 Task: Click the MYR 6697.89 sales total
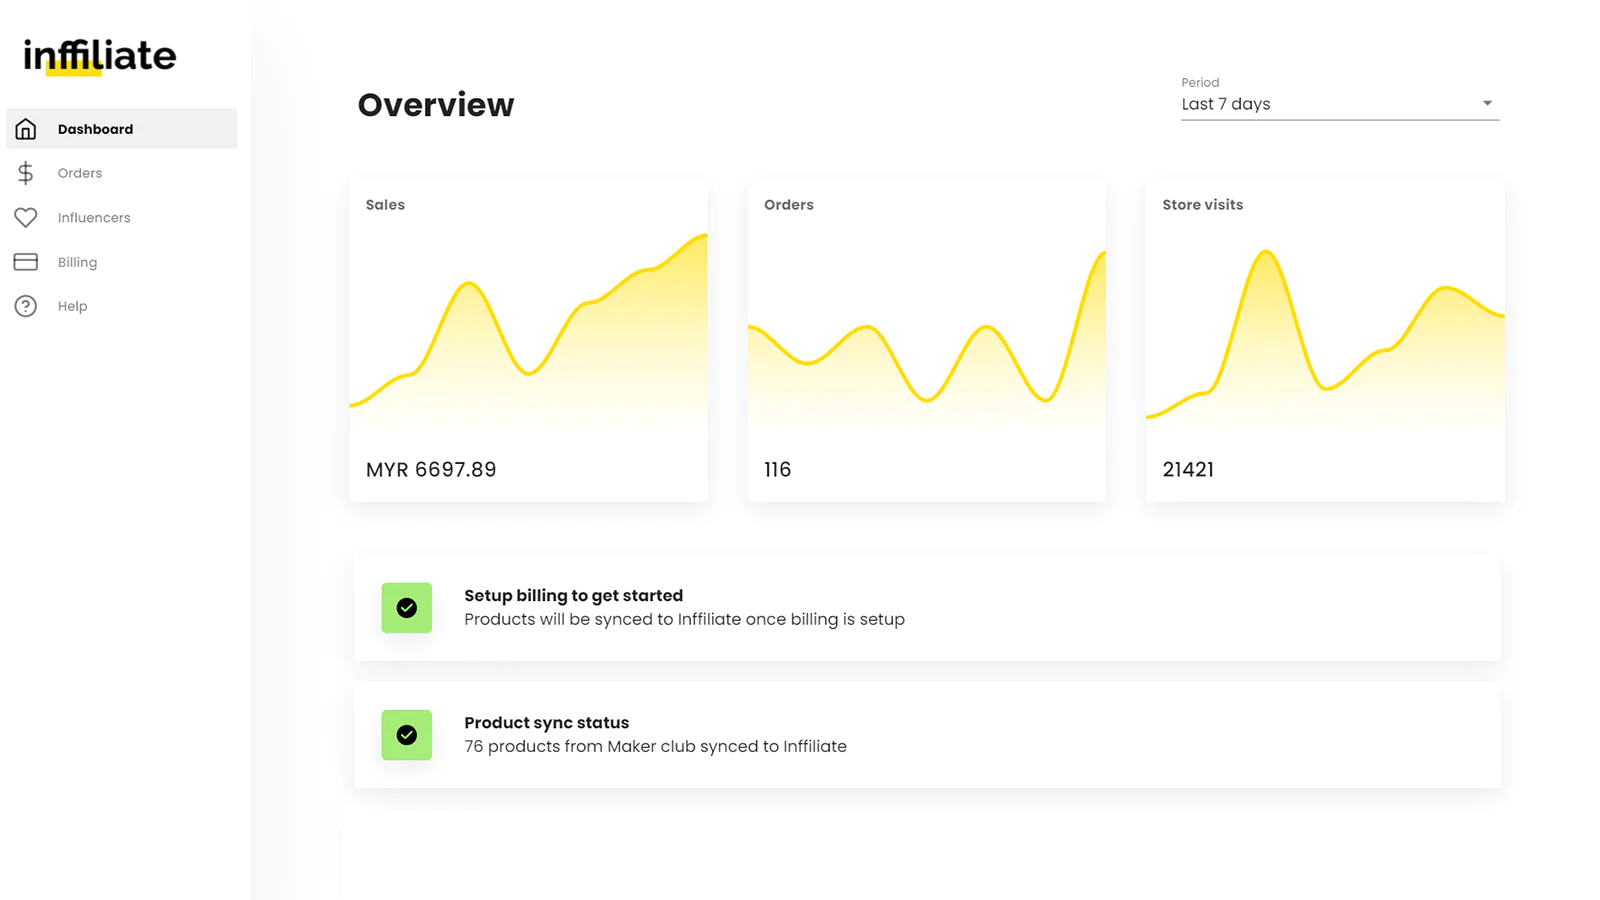tap(431, 470)
